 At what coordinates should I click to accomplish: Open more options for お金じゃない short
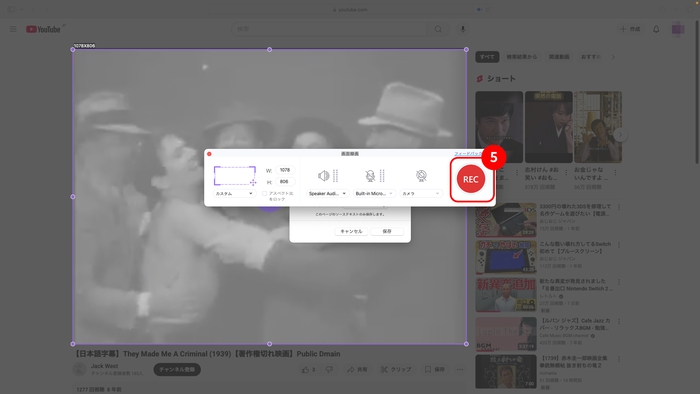click(x=616, y=173)
